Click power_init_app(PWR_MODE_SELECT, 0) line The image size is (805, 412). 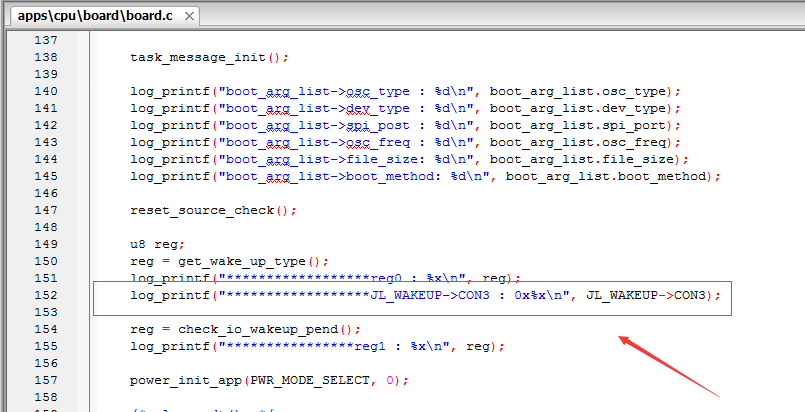click(x=269, y=380)
